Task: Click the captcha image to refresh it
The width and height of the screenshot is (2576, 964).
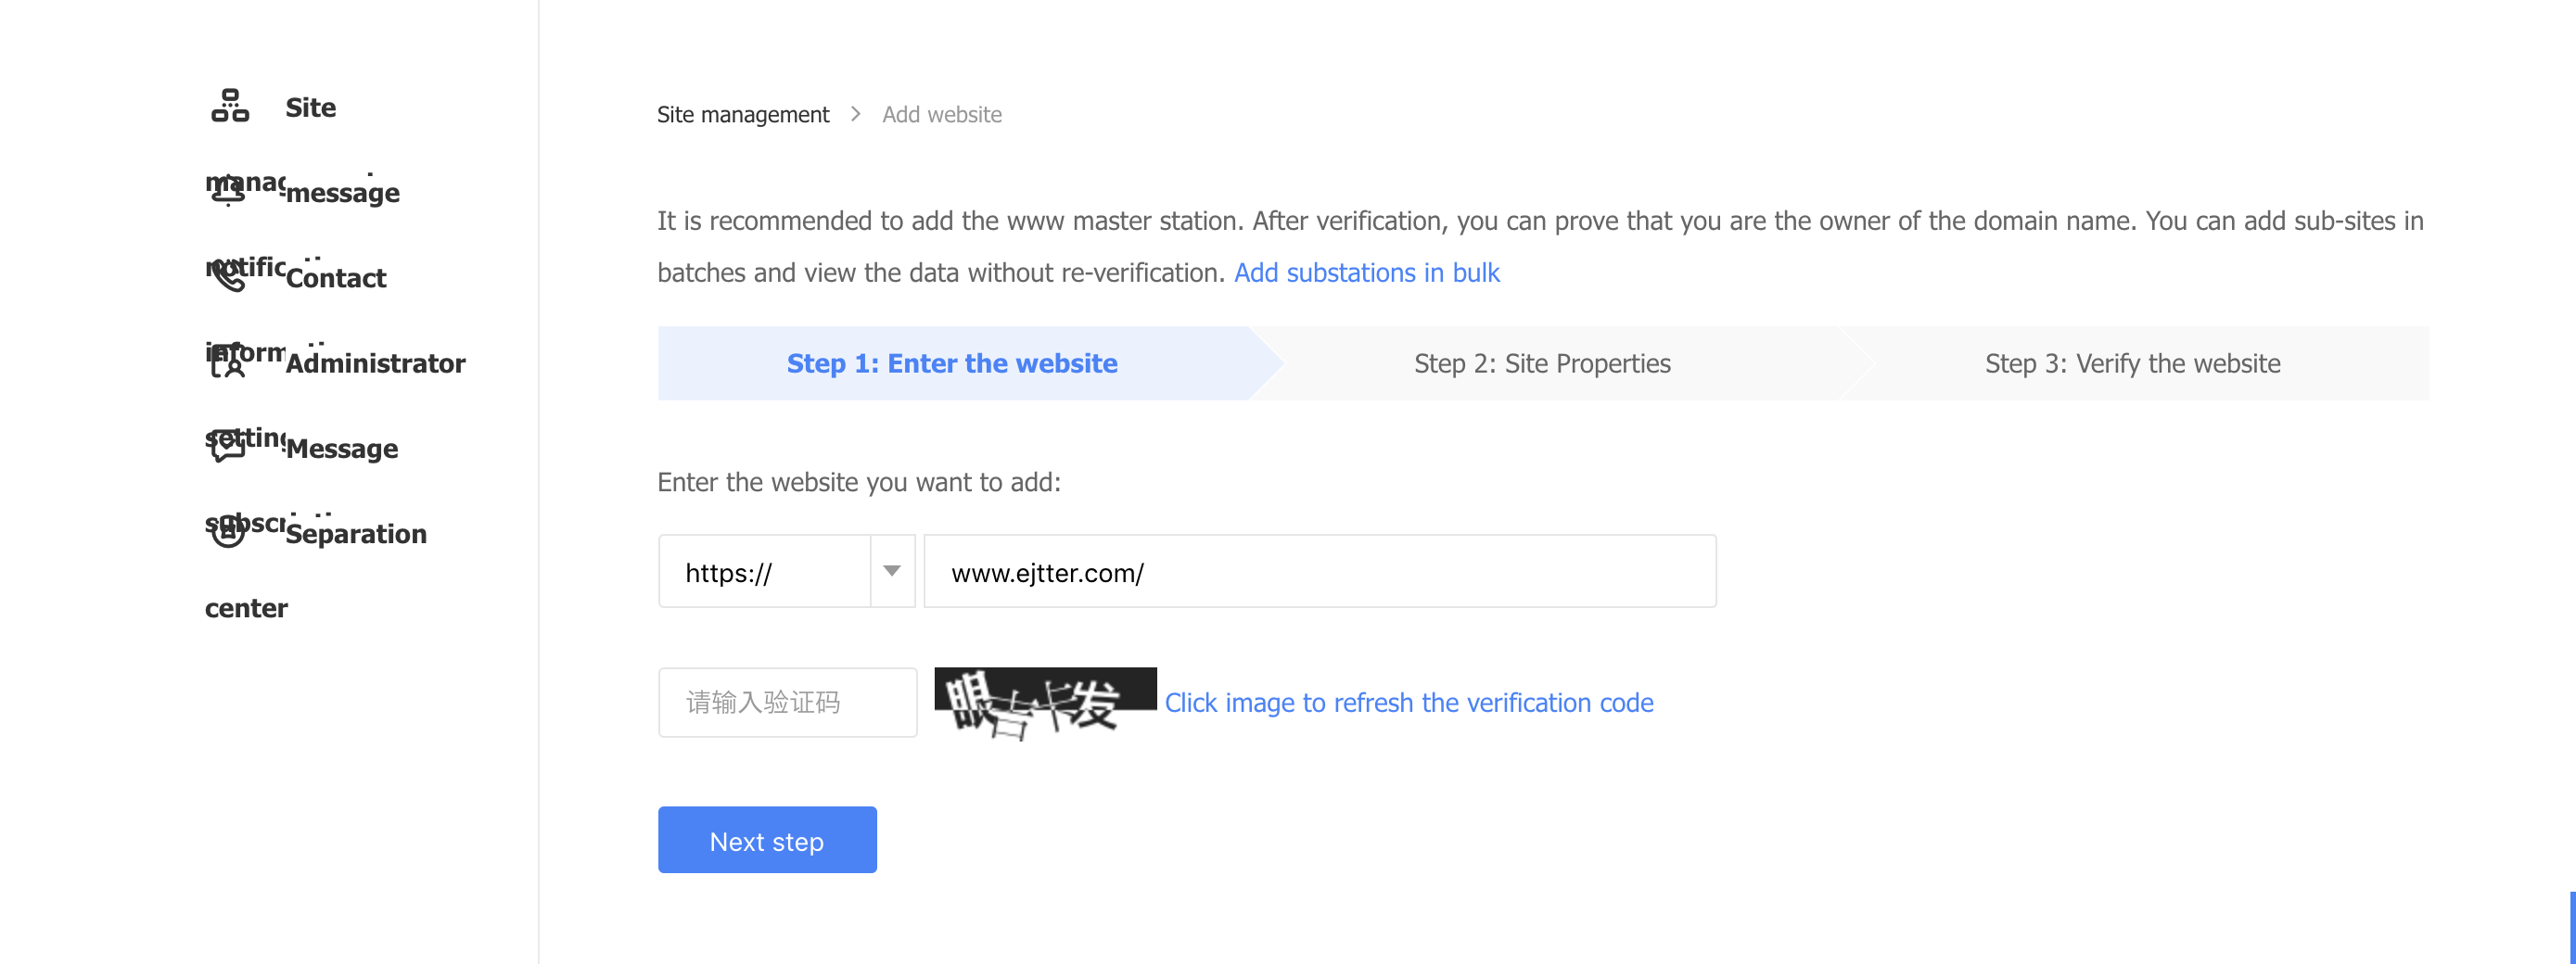Action: pos(1044,703)
